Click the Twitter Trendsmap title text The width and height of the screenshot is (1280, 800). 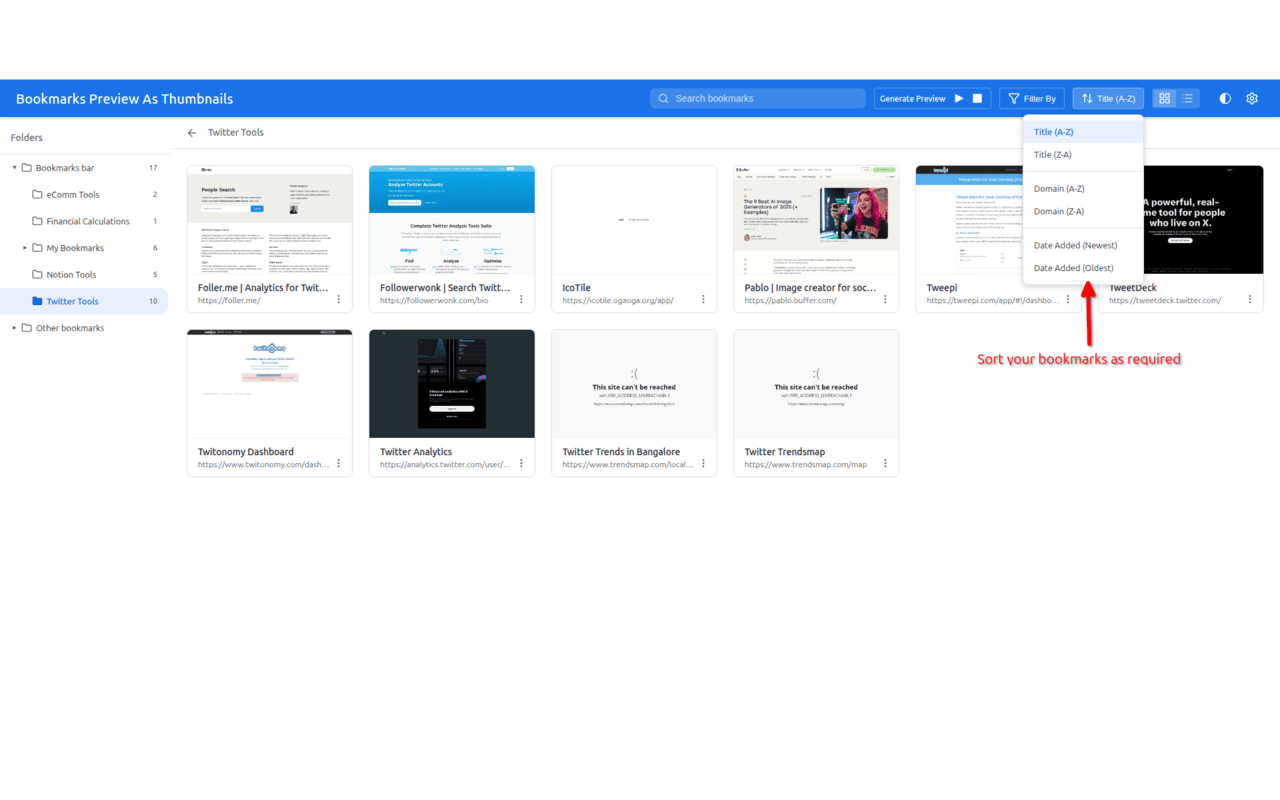(x=785, y=452)
